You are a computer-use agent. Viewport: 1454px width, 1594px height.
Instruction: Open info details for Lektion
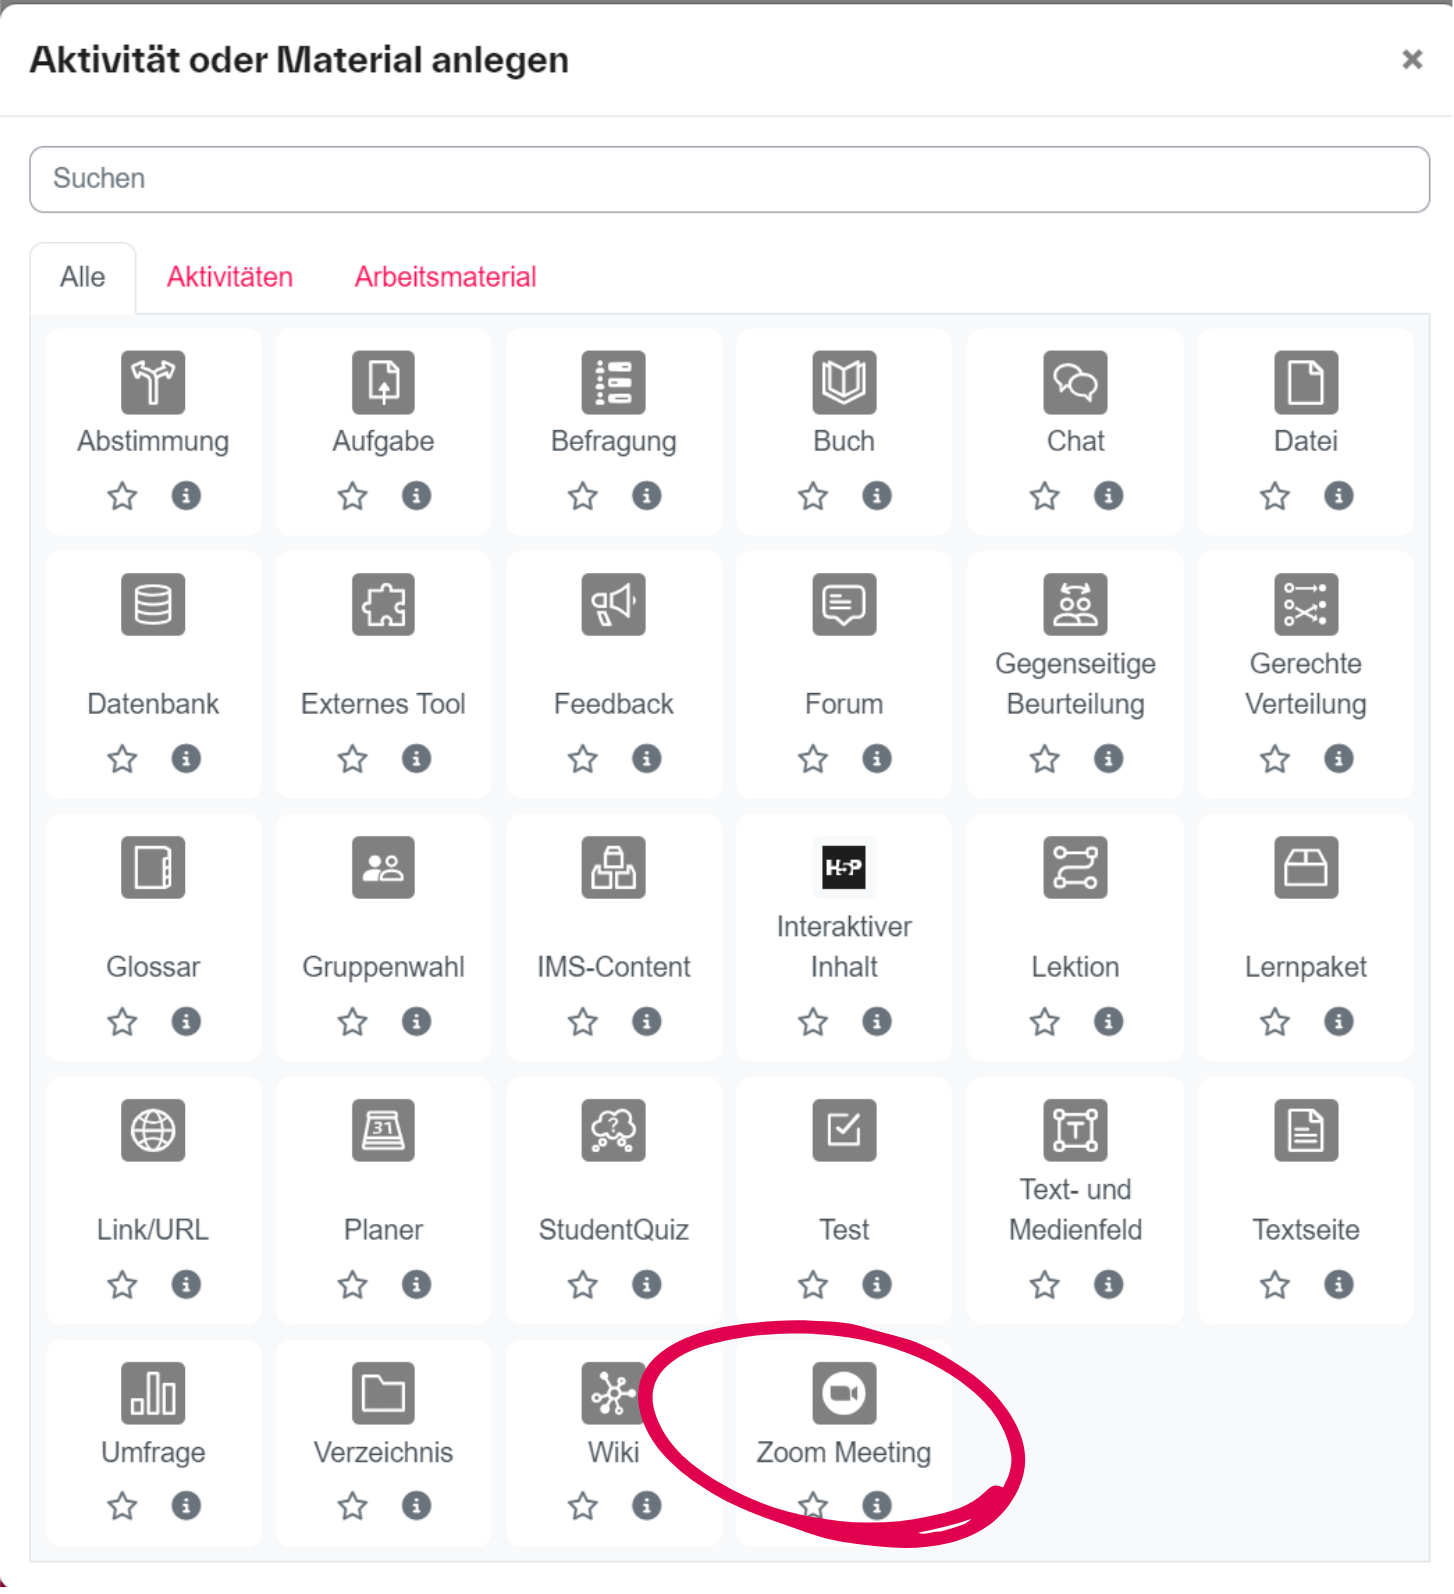click(x=1107, y=1021)
